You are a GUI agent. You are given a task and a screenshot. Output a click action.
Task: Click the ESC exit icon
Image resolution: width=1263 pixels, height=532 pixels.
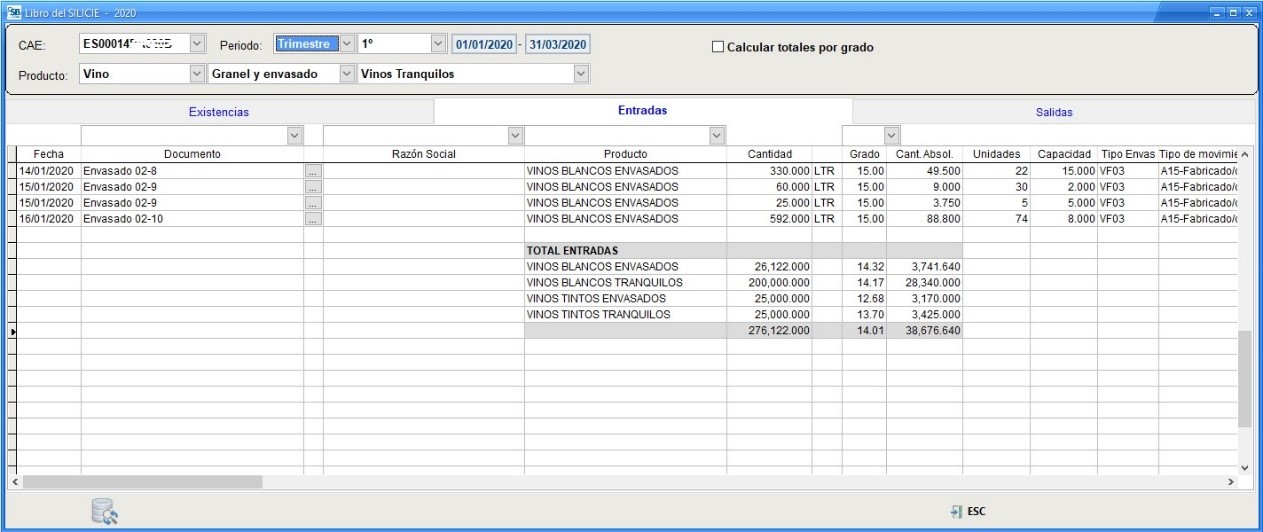coord(957,511)
